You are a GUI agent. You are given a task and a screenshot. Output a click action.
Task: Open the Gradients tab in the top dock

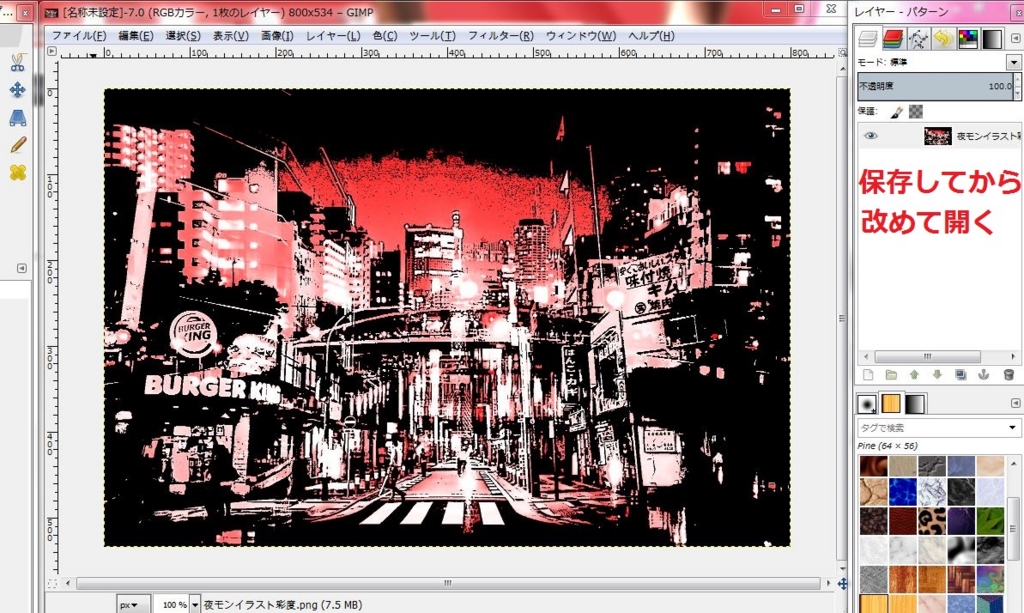(992, 39)
